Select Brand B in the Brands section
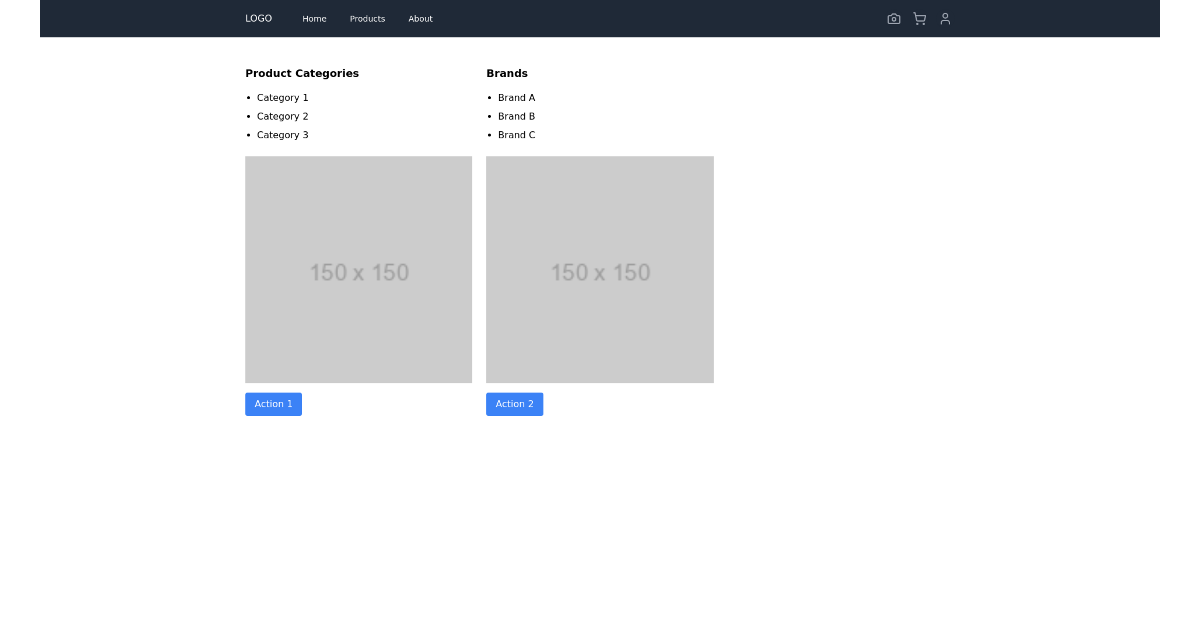1200x630 pixels. coord(517,116)
